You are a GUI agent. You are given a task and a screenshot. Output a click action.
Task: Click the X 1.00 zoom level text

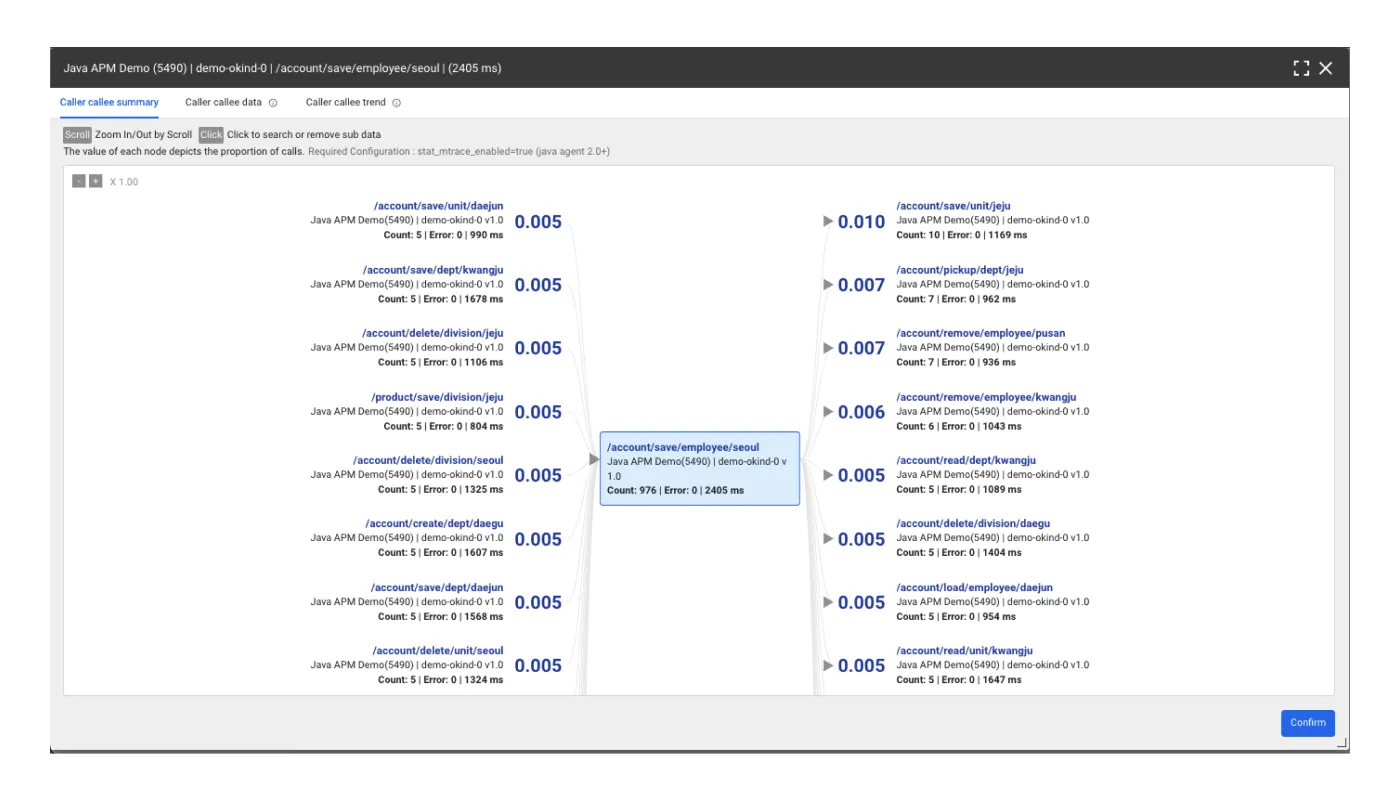[124, 182]
